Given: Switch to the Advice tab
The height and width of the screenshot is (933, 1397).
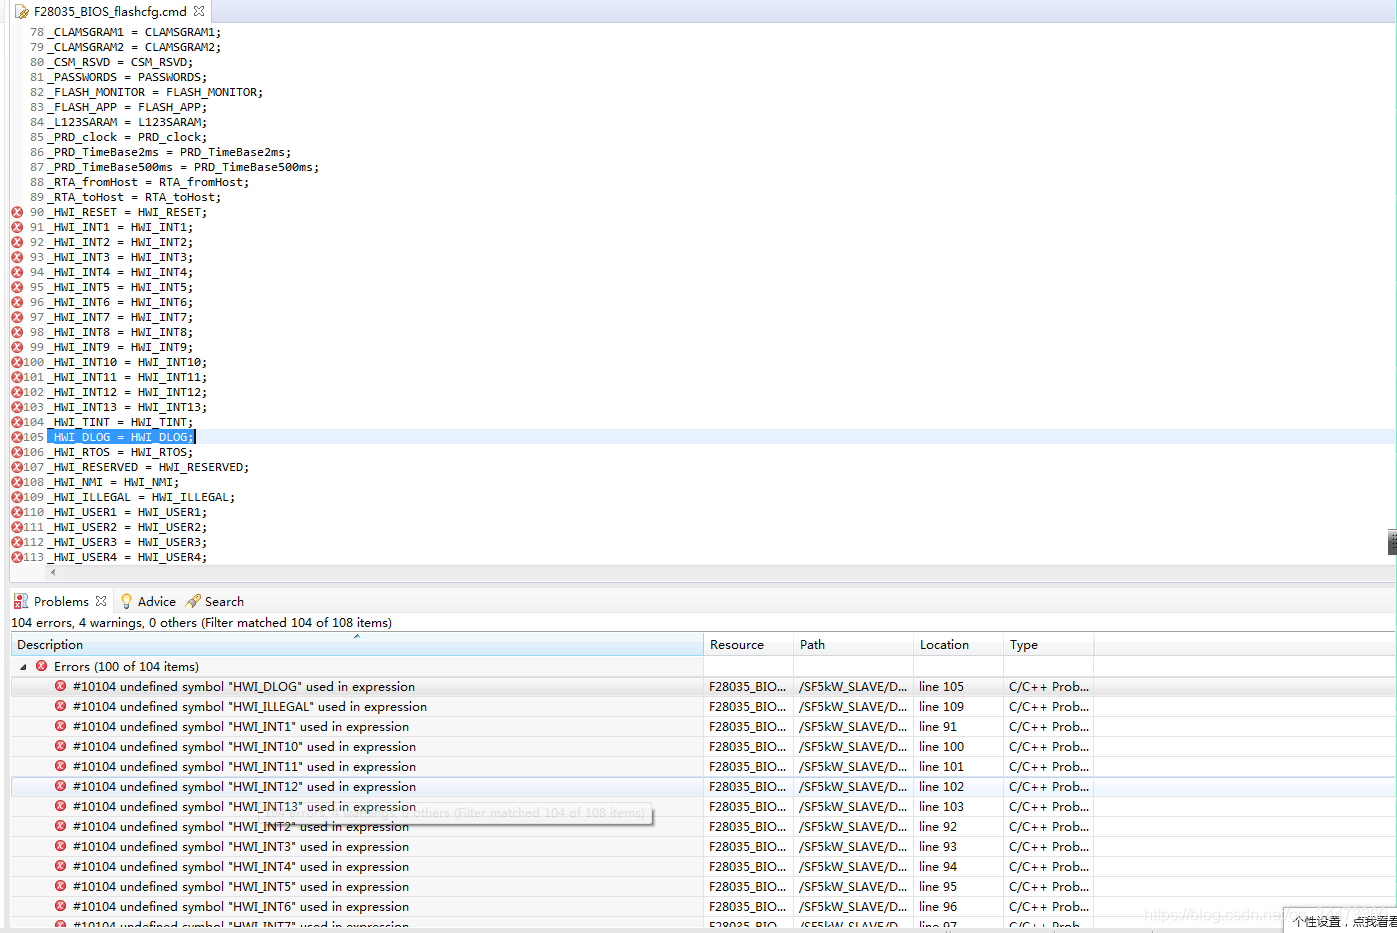Looking at the screenshot, I should [x=148, y=601].
